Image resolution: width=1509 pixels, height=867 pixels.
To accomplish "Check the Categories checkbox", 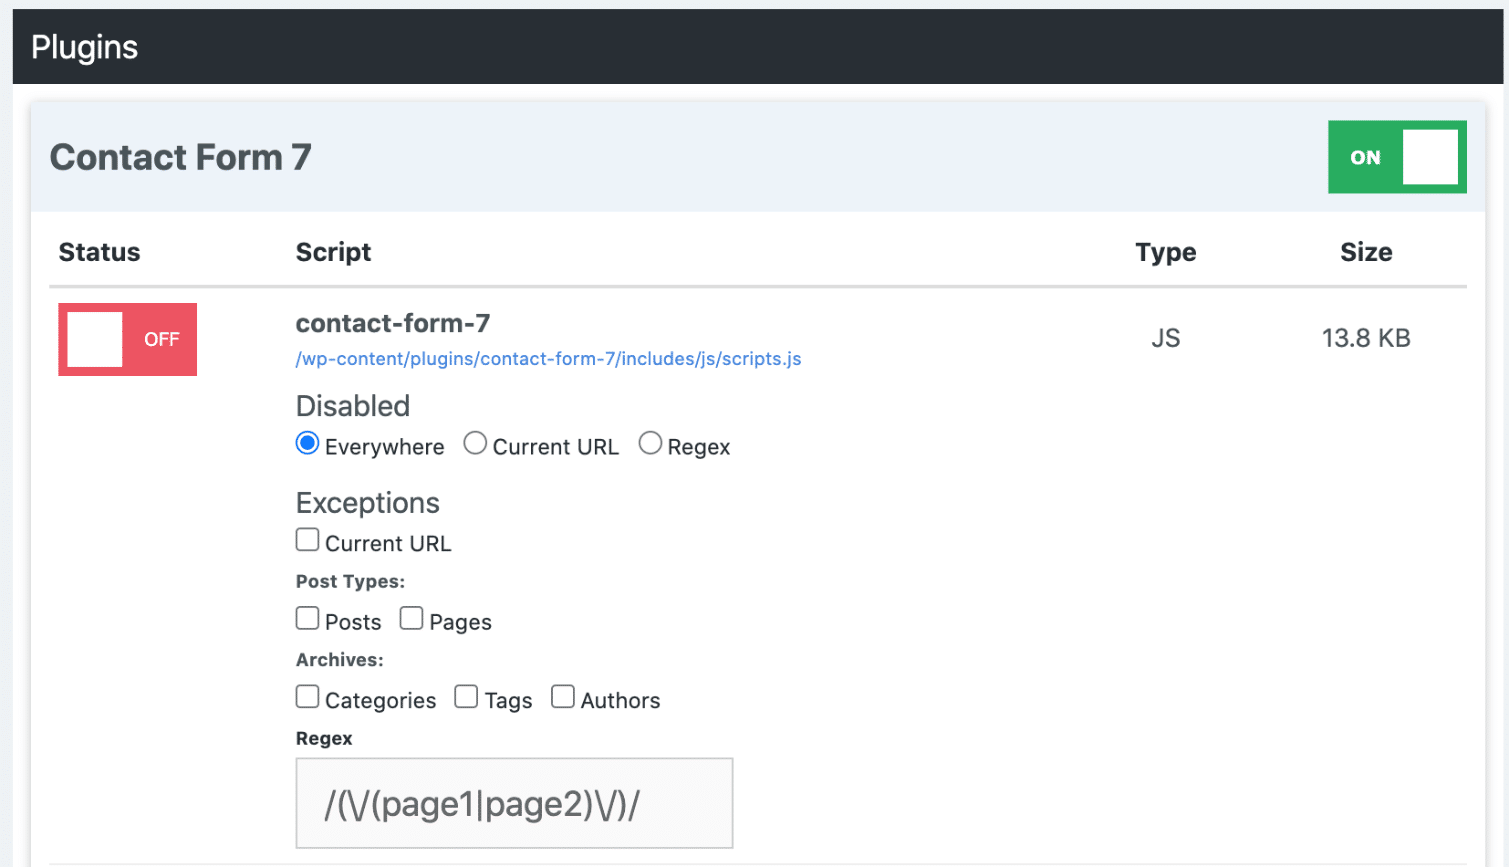I will tap(307, 696).
